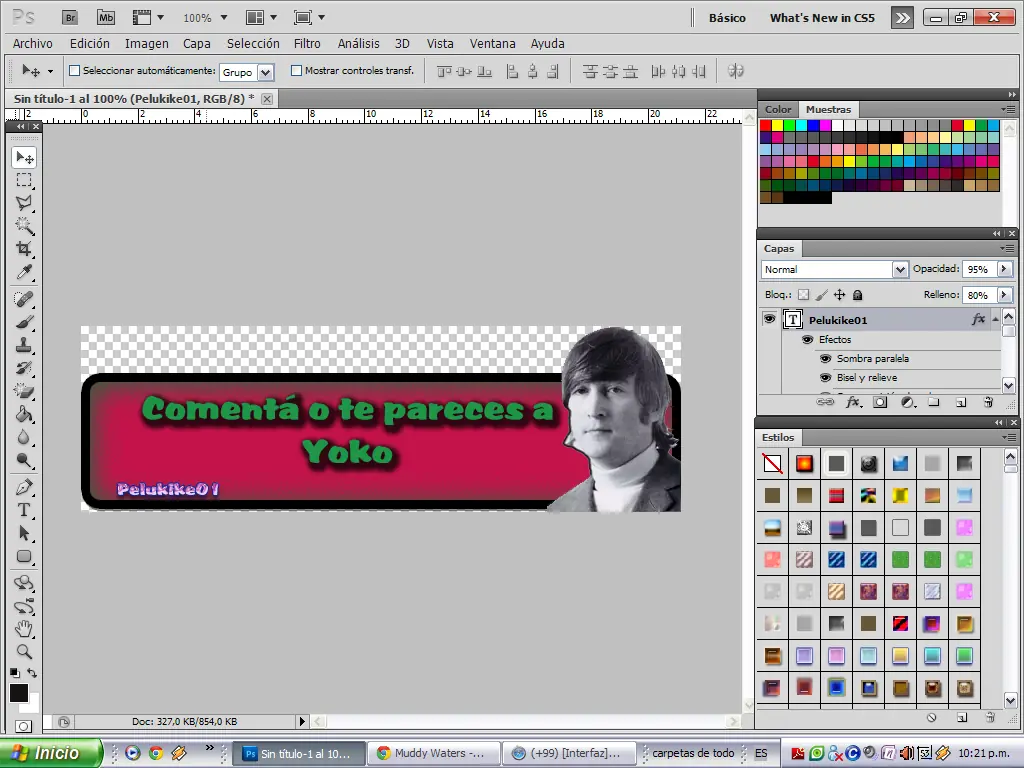This screenshot has width=1024, height=768.
Task: Hide the Pelukike01 layer with eye icon
Action: click(769, 319)
